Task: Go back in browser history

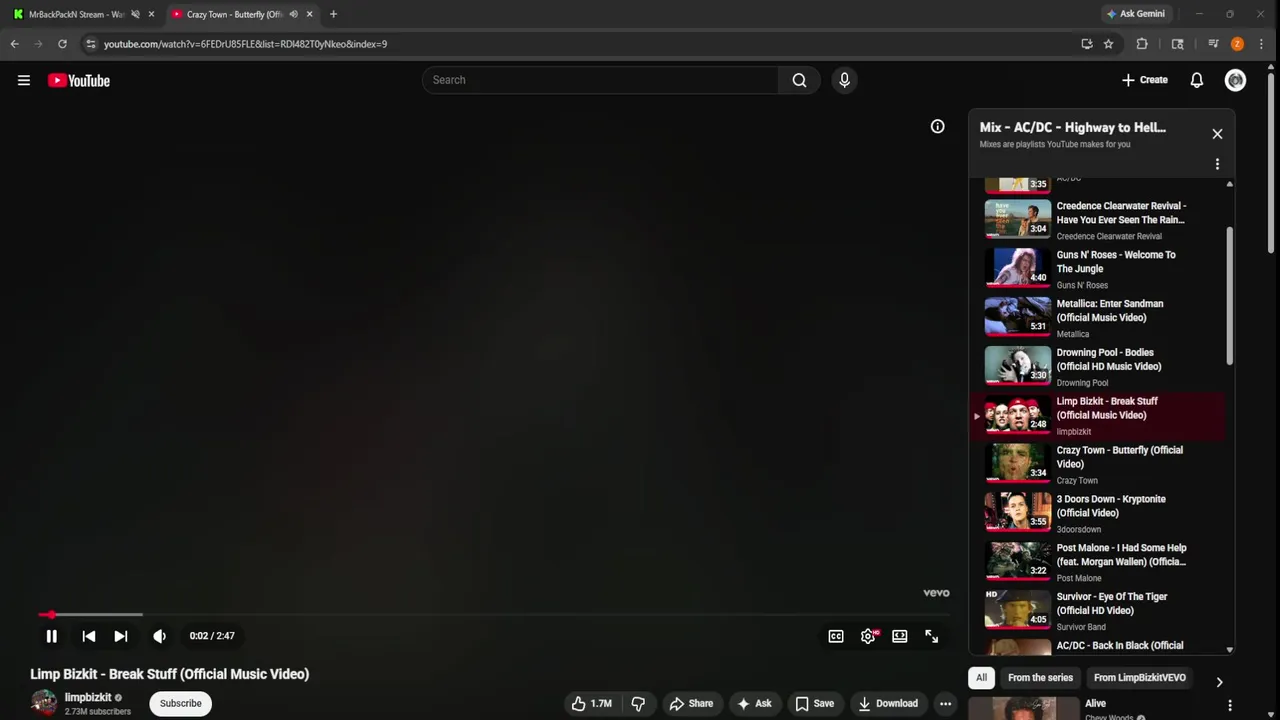Action: click(x=15, y=44)
